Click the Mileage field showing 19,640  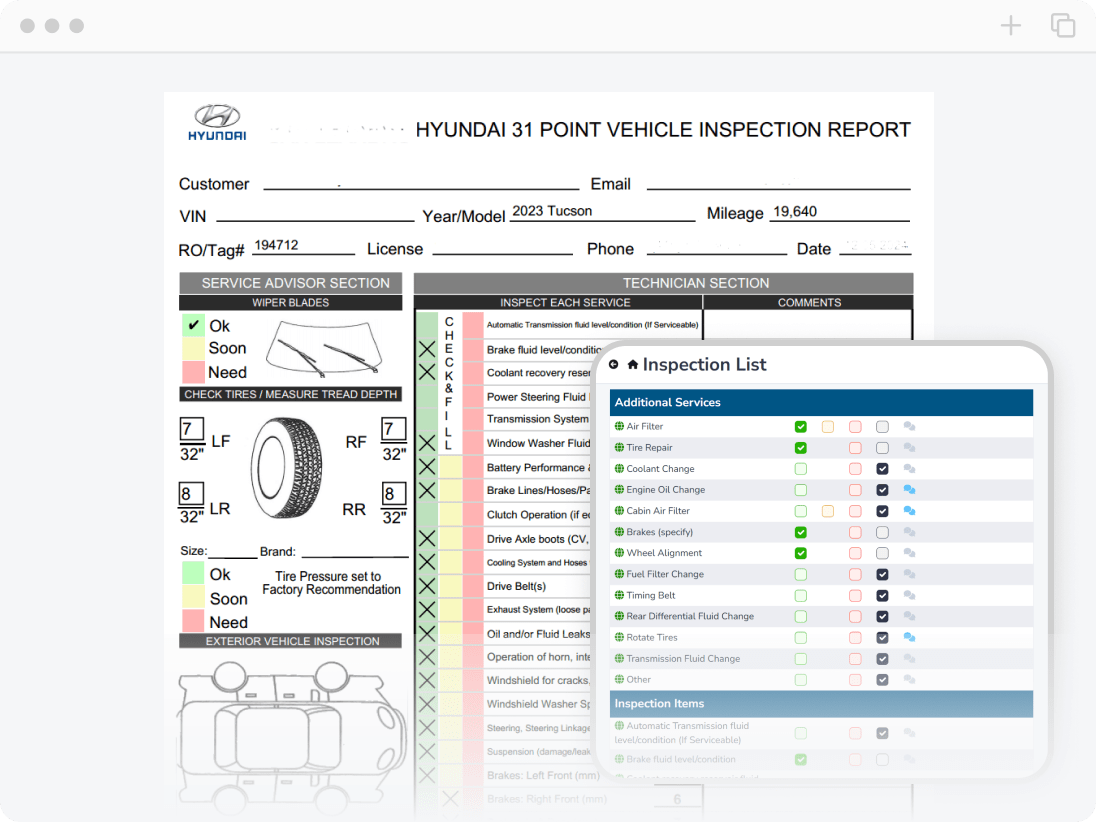point(839,212)
